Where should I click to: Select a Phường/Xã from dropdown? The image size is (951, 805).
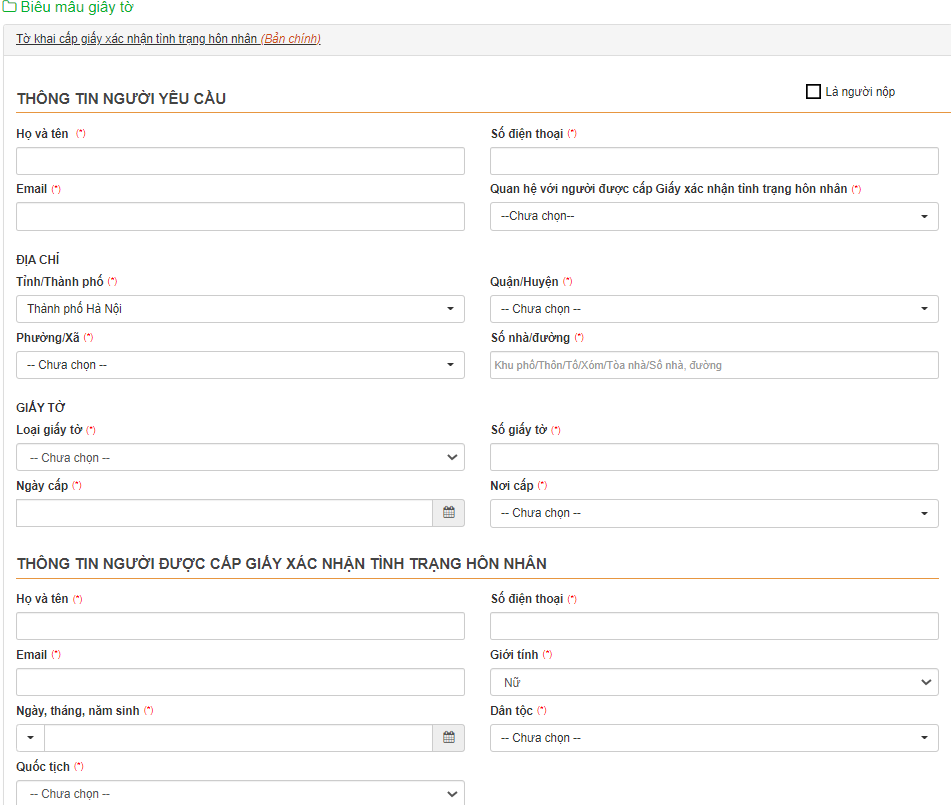click(x=240, y=365)
